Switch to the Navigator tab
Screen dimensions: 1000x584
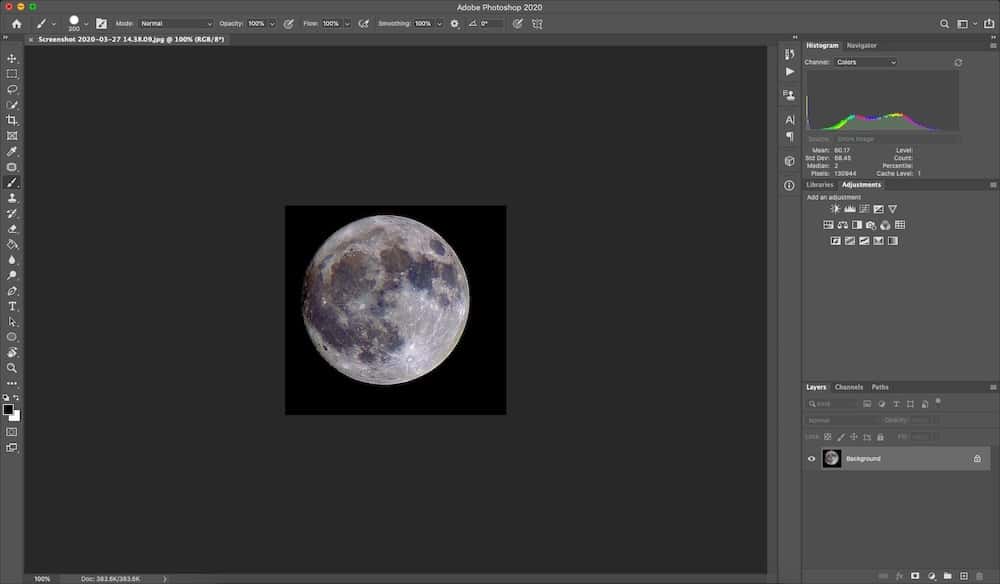(x=862, y=45)
